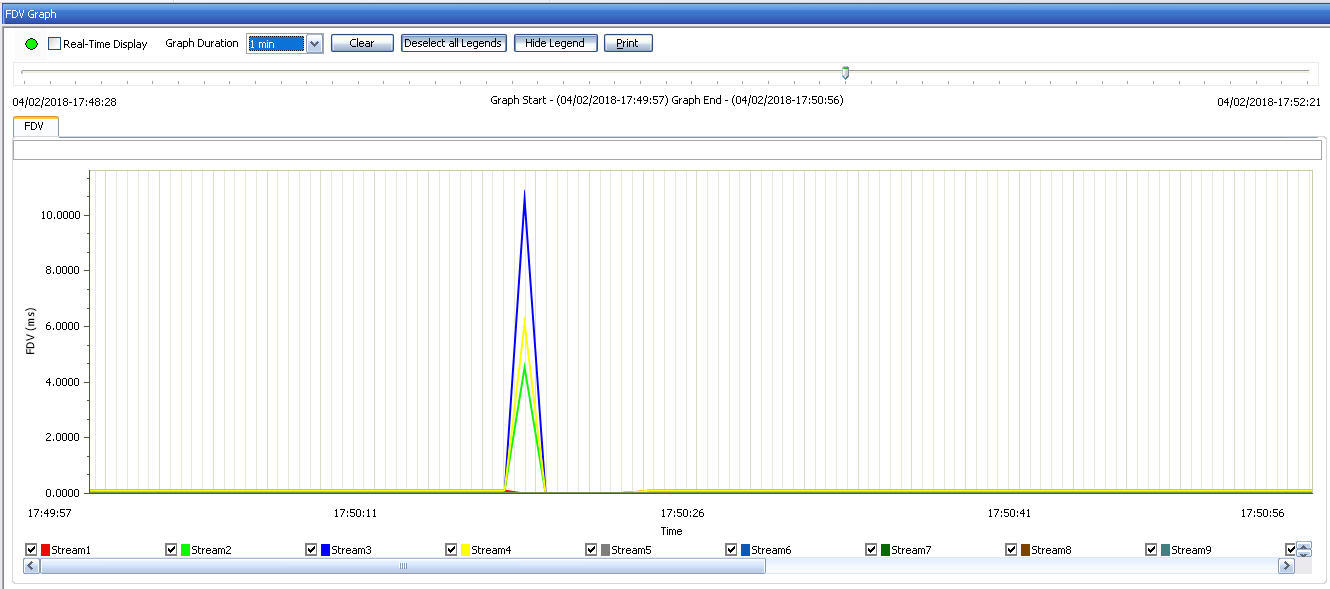Click the legend up/down spinner arrows
Image resolution: width=1330 pixels, height=589 pixels.
[x=1303, y=549]
